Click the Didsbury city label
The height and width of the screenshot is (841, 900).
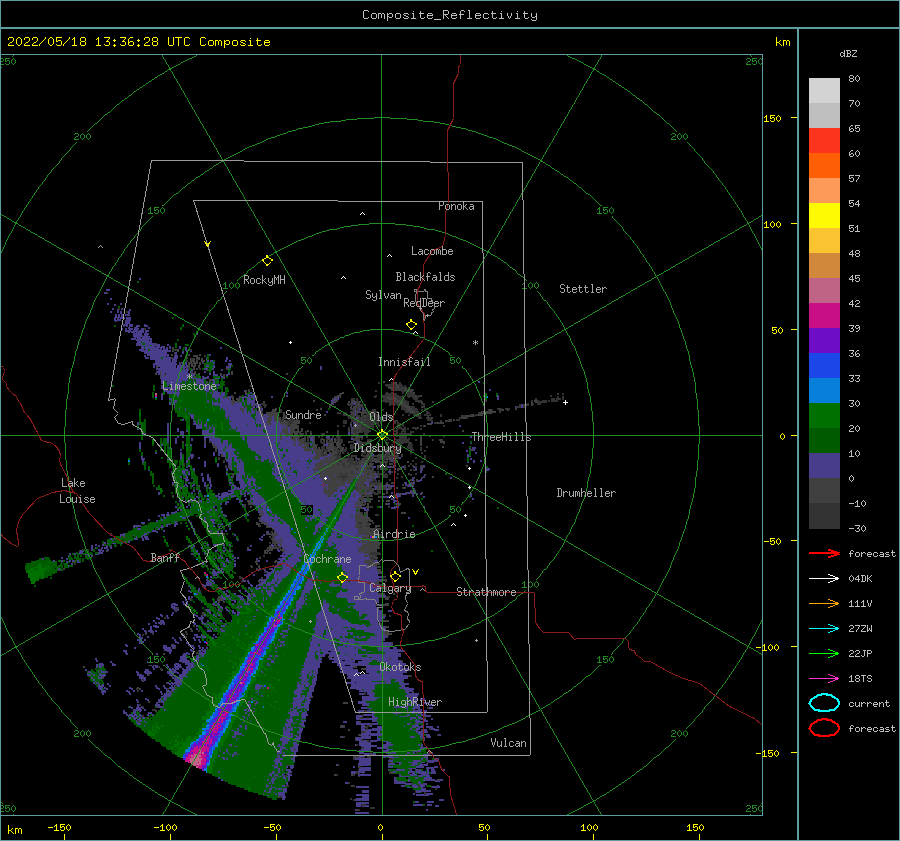point(377,448)
